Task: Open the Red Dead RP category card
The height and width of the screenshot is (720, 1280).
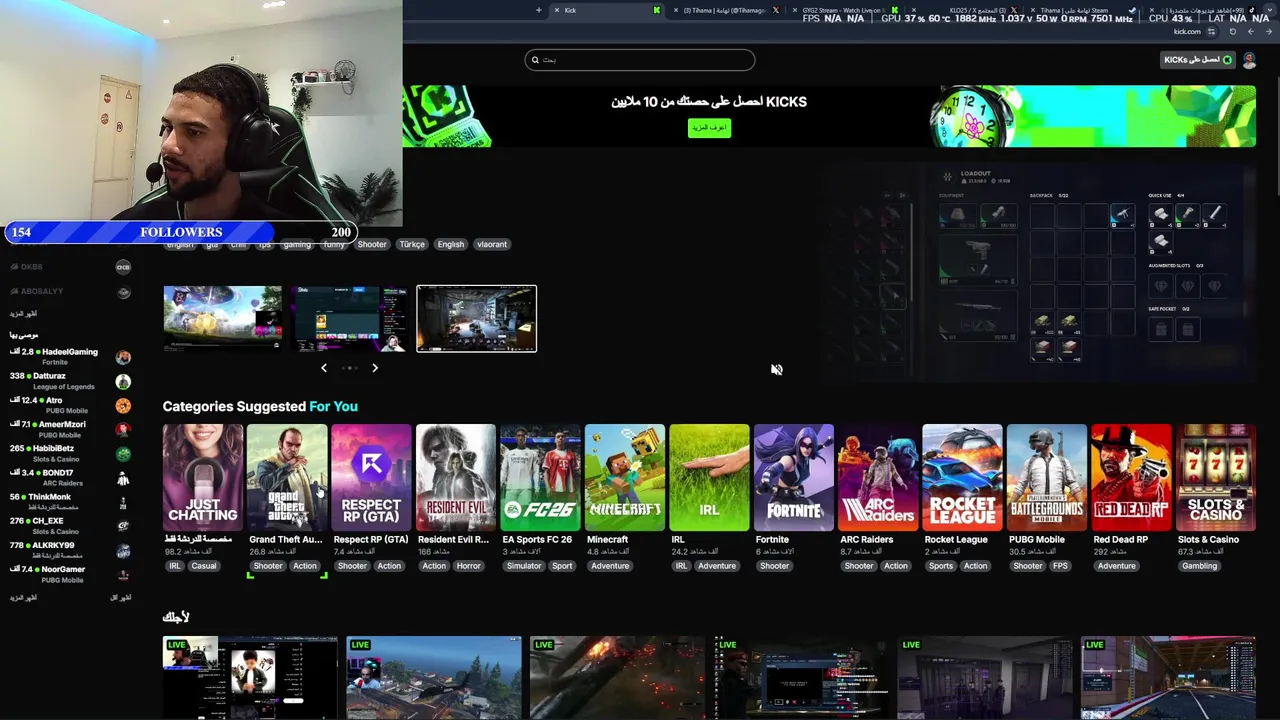Action: click(1131, 478)
